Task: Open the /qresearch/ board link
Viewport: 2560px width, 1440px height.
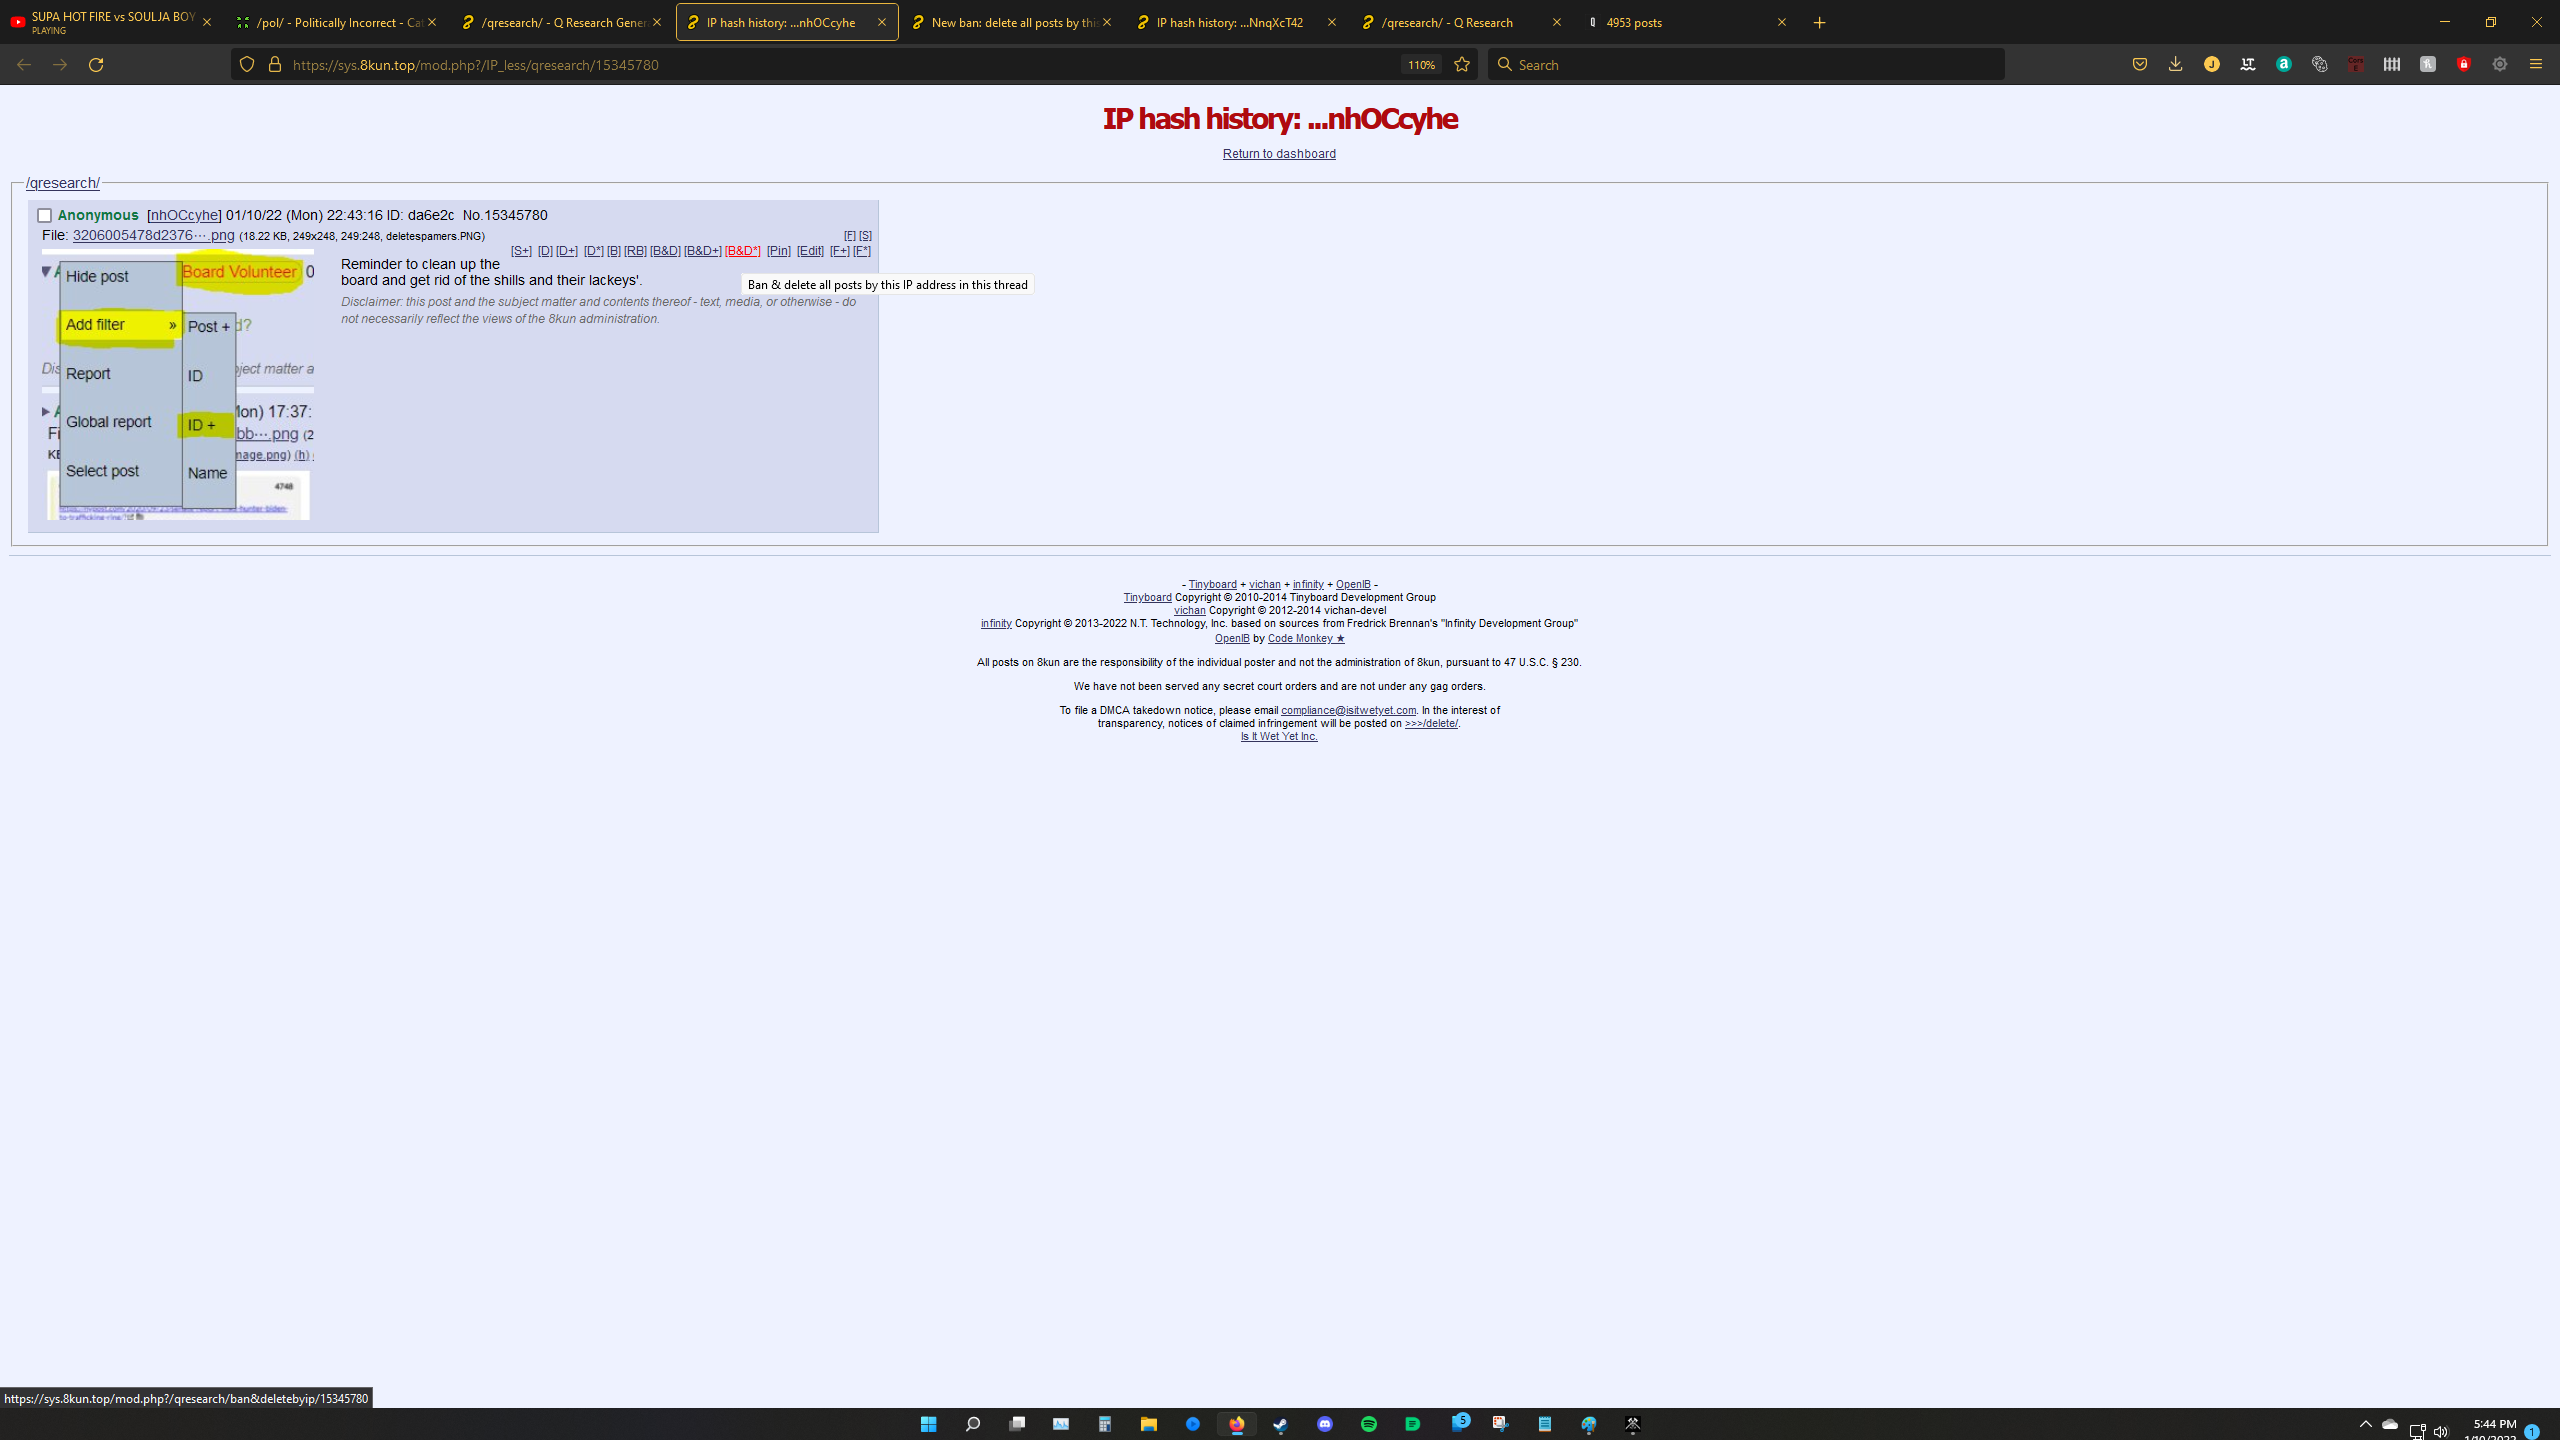Action: pyautogui.click(x=62, y=183)
